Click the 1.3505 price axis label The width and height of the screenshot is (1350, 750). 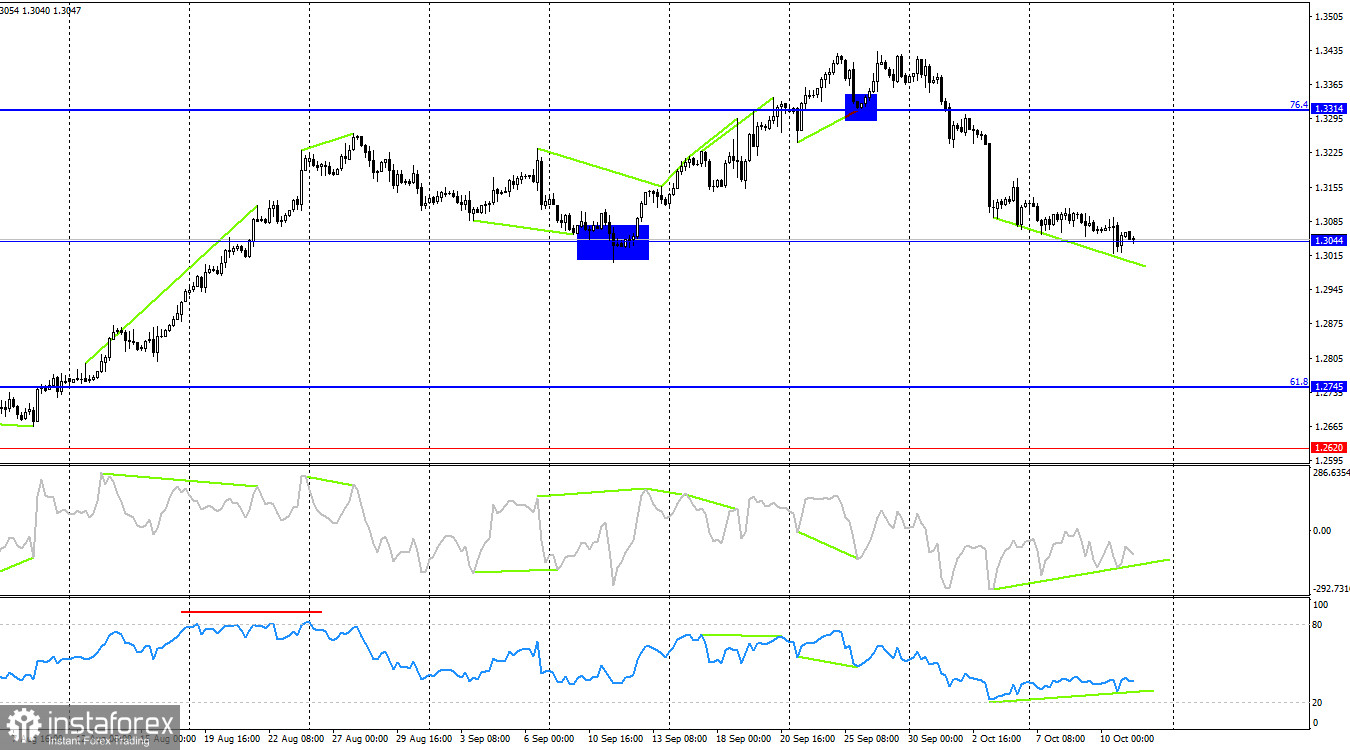pyautogui.click(x=1329, y=17)
